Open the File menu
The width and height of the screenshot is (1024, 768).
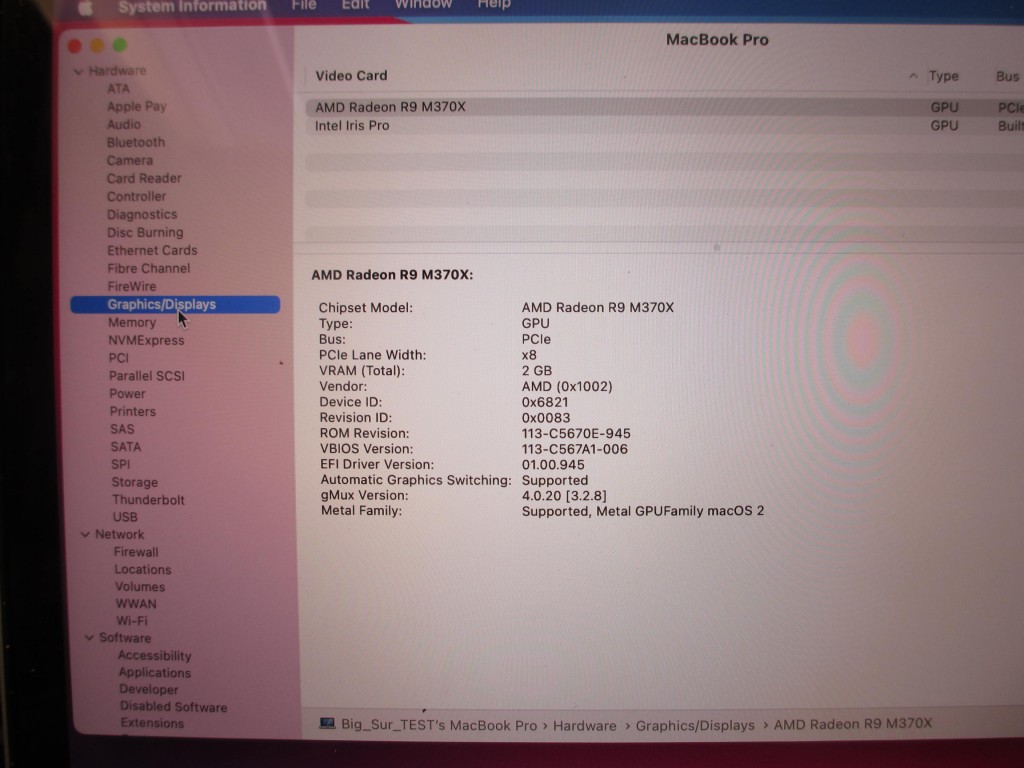pos(304,5)
